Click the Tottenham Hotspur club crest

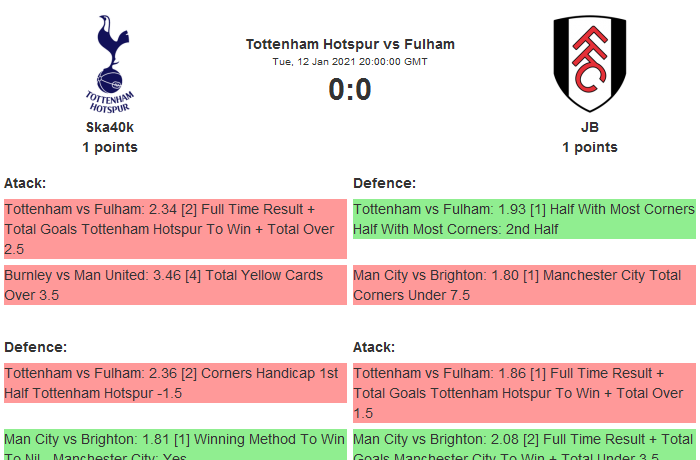pyautogui.click(x=110, y=63)
